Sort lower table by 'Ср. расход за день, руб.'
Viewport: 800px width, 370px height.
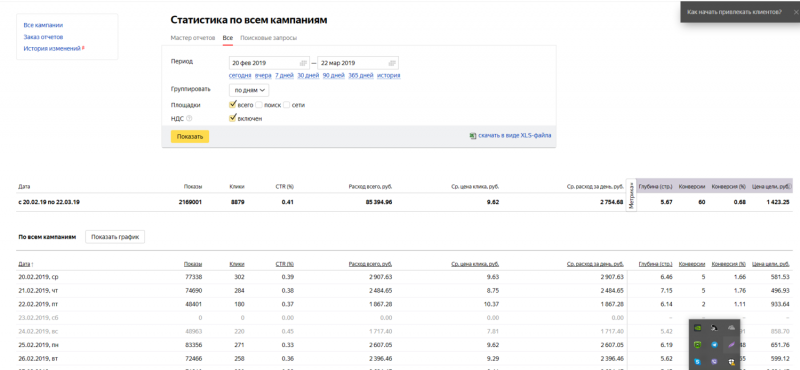(595, 264)
